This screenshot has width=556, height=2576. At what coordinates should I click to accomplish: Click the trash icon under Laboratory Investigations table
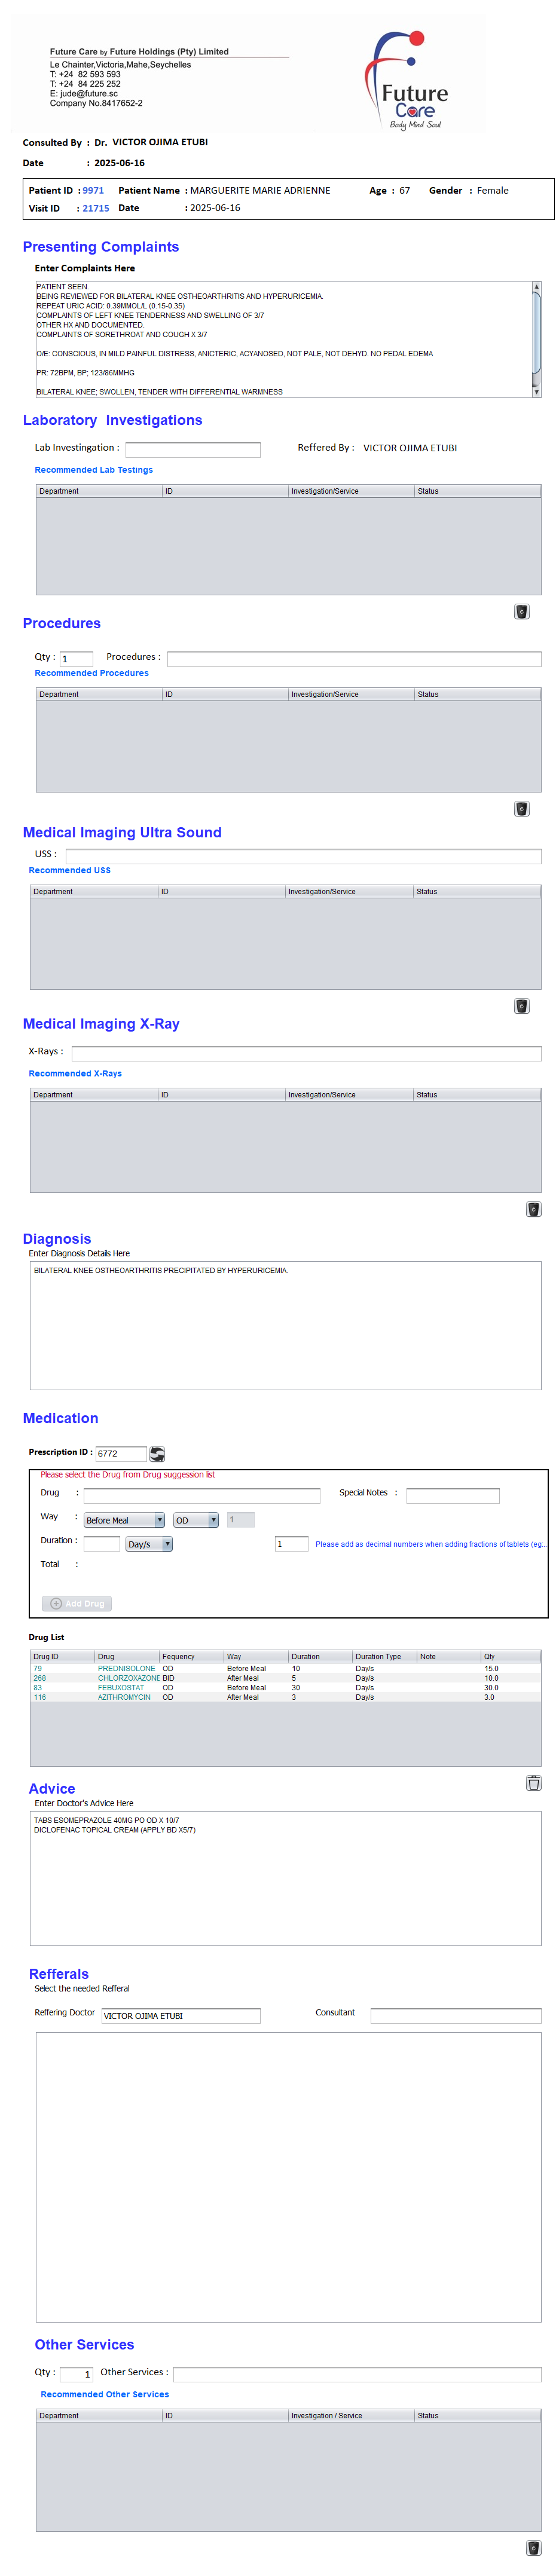(521, 612)
